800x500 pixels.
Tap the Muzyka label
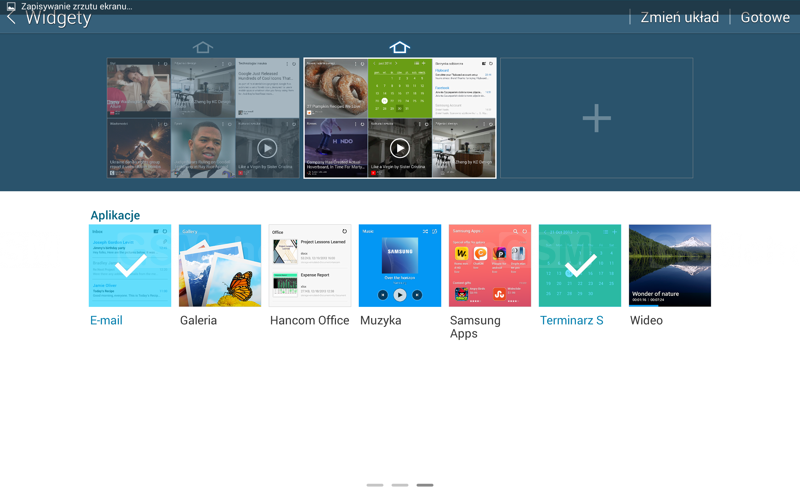point(380,321)
